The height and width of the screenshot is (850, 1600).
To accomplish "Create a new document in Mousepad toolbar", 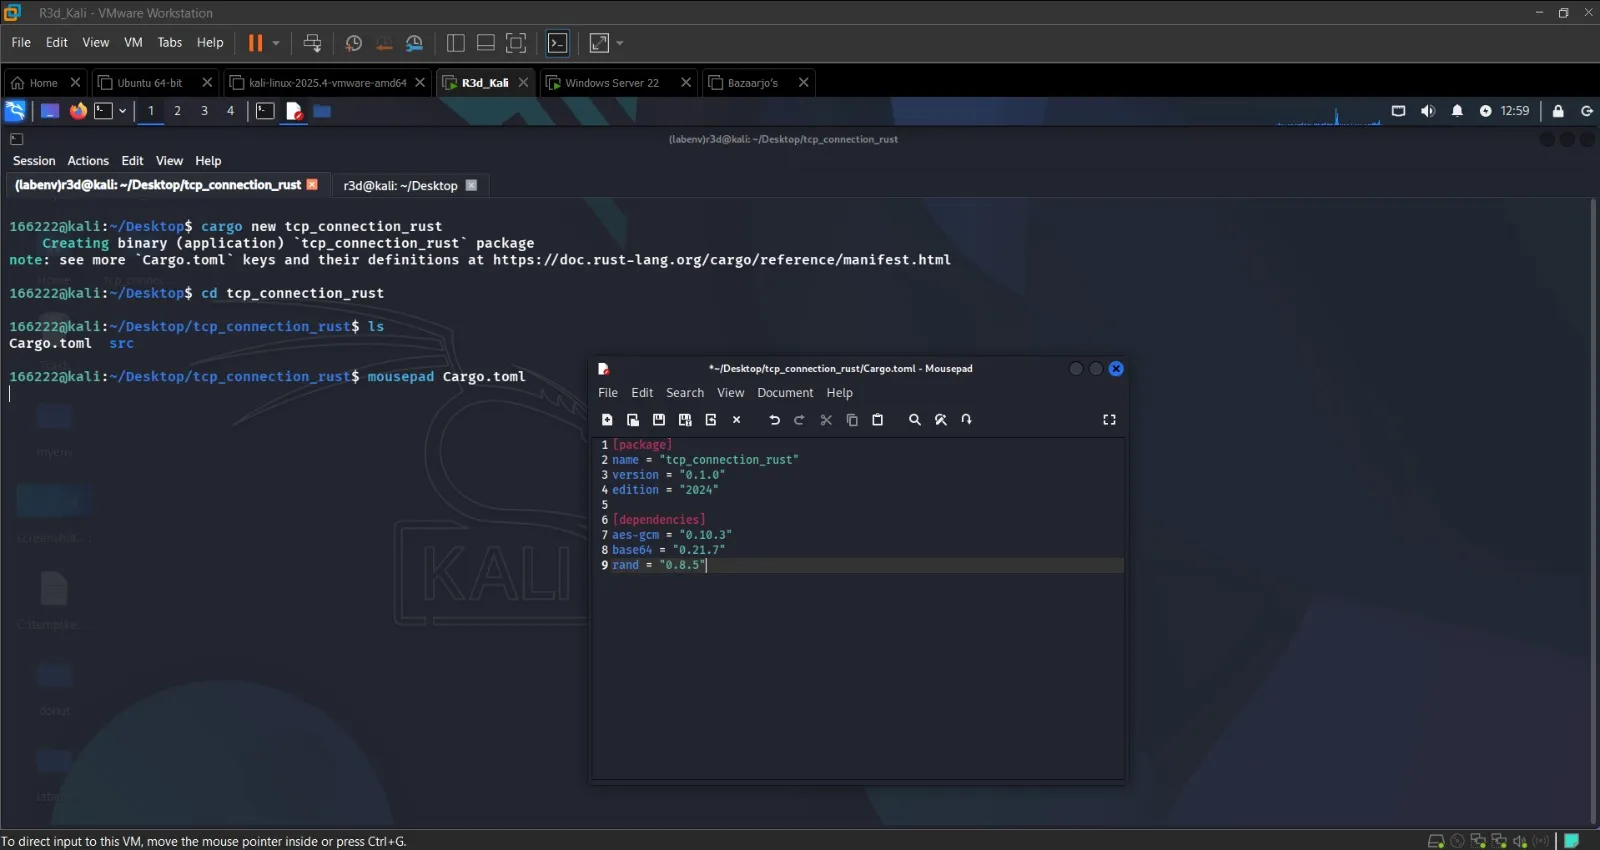I will pos(607,420).
